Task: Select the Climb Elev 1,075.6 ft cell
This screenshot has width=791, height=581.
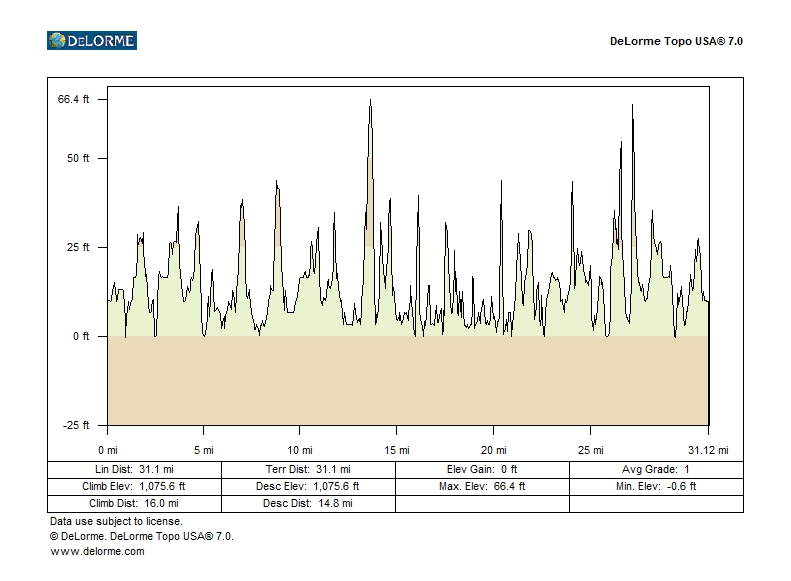Action: [134, 486]
